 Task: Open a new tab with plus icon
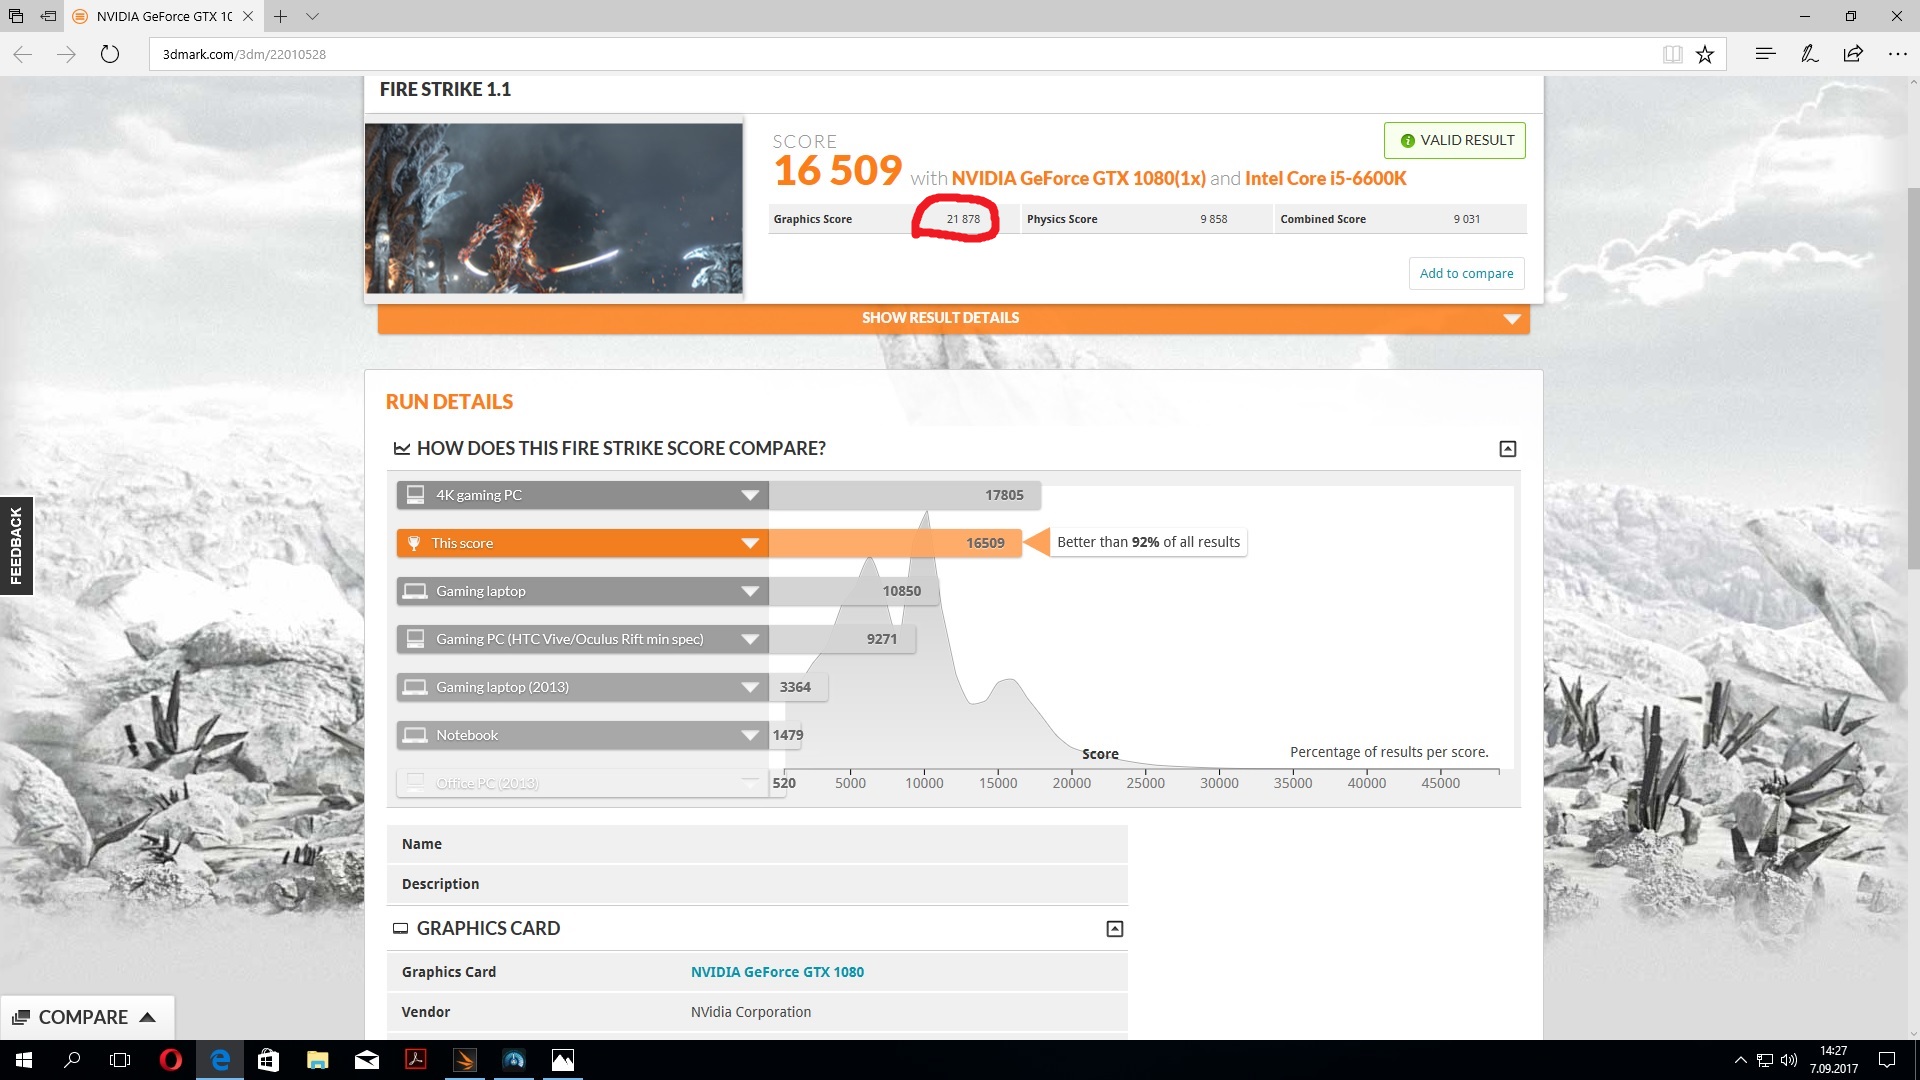pos(281,16)
